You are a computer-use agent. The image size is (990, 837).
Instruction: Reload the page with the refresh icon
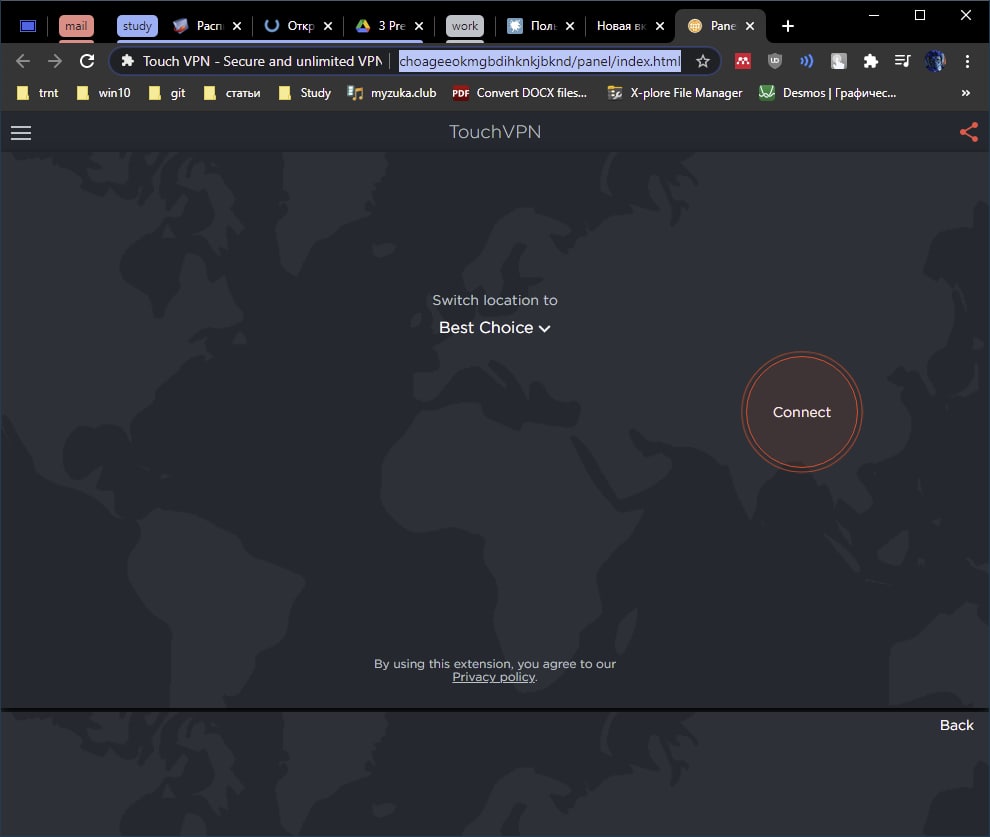[x=87, y=61]
